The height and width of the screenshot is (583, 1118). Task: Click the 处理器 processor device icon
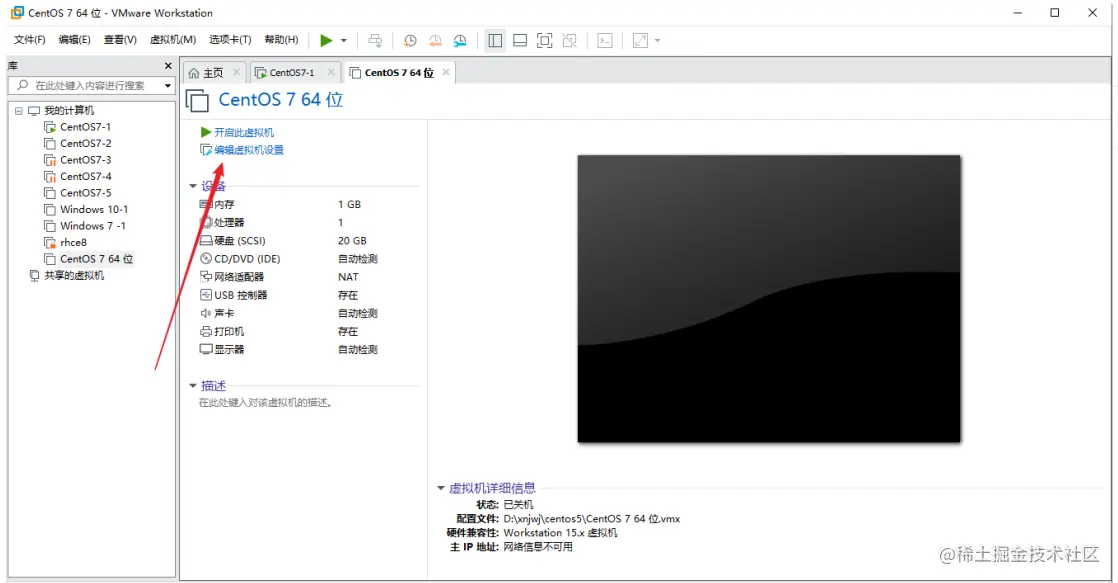tap(206, 222)
